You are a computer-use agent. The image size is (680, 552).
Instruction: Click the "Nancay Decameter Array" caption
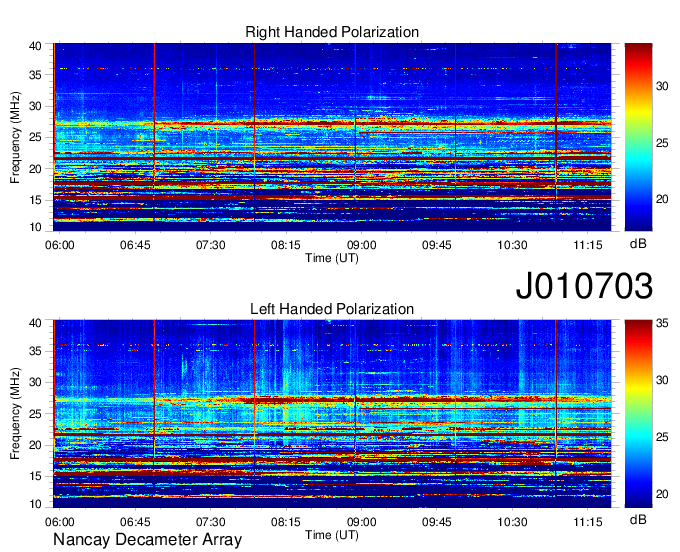[x=147, y=540]
